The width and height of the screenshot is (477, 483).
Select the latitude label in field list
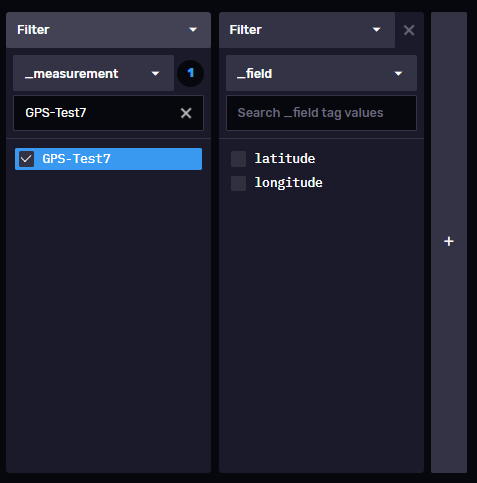coord(285,159)
